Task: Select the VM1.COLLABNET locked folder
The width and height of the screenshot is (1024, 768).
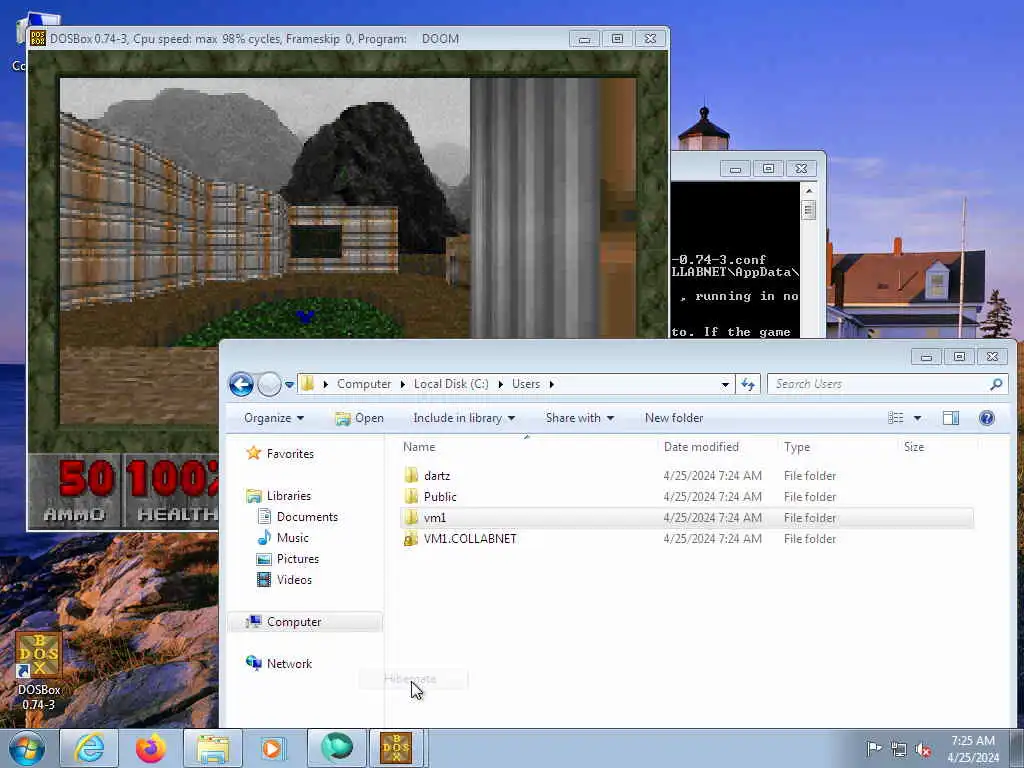Action: click(x=470, y=539)
